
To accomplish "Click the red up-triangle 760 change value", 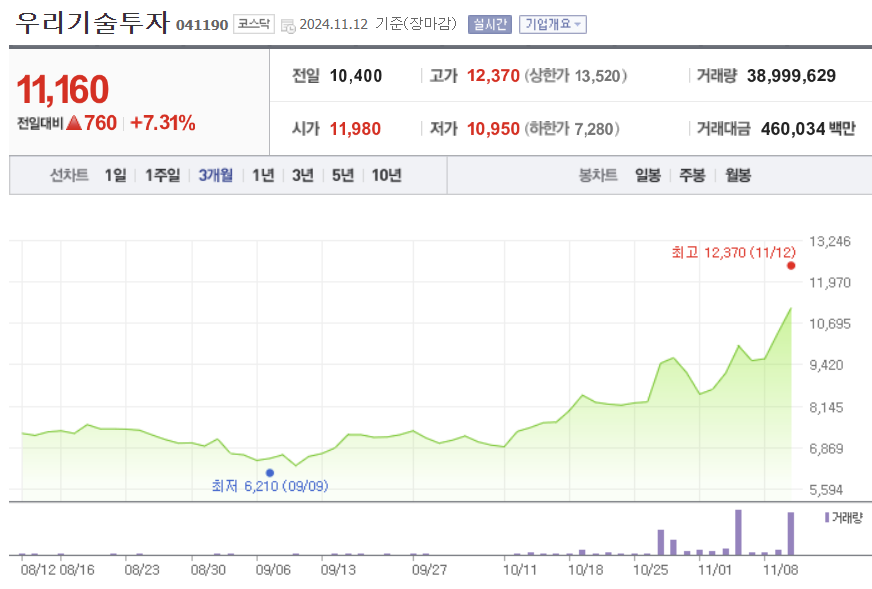I will [x=92, y=123].
